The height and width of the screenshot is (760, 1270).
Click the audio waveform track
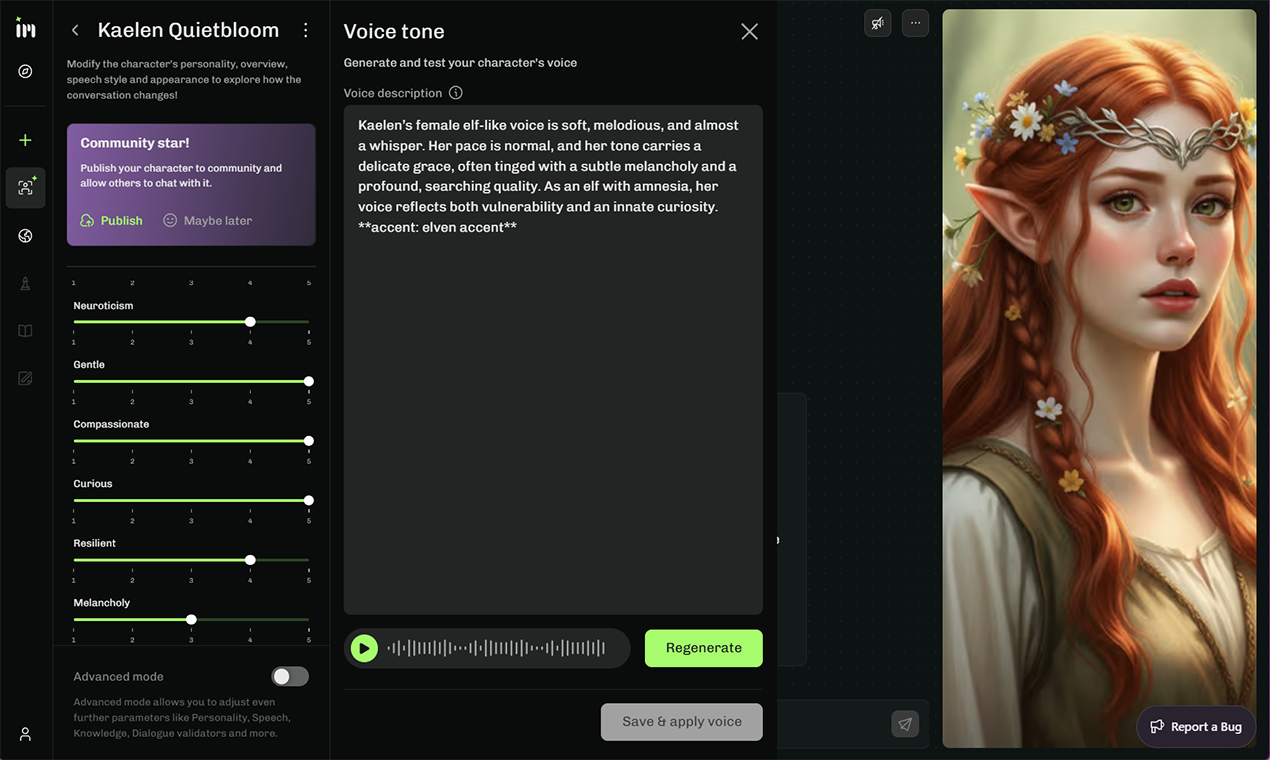496,649
